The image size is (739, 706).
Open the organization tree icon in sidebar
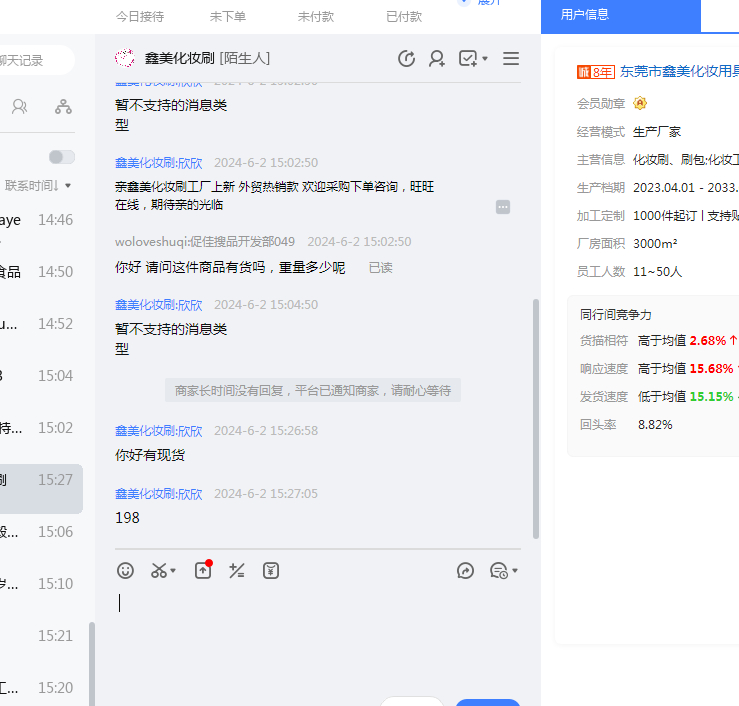point(63,106)
